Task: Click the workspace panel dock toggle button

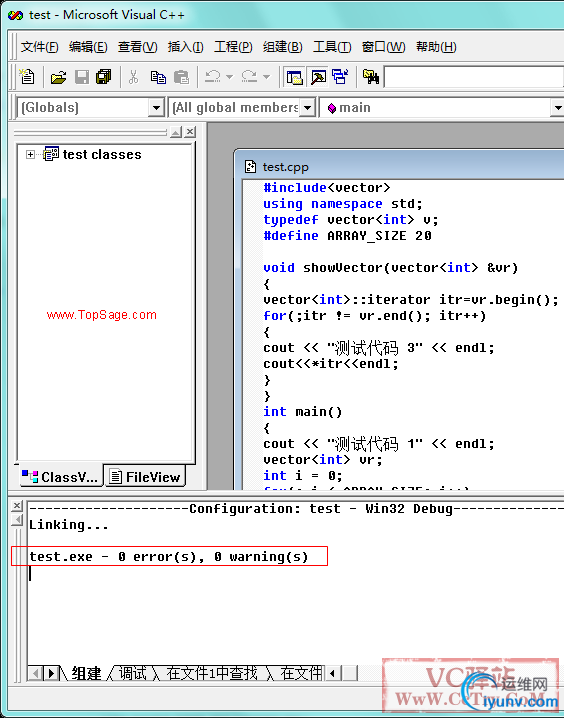Action: tap(176, 132)
